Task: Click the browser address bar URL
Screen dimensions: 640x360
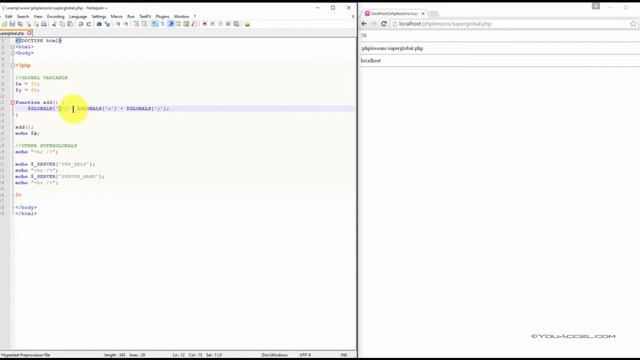Action: (445, 24)
